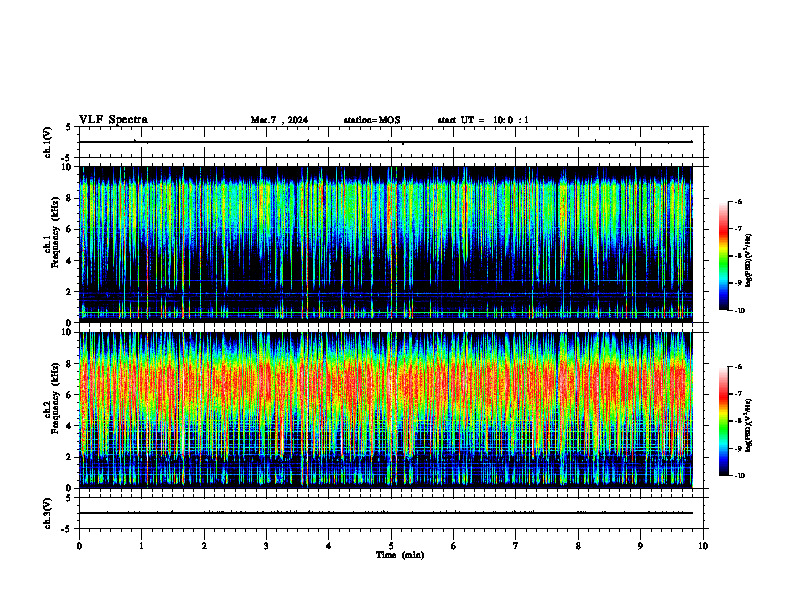Click the "-5" tick of ch.3(V) axis
The height and width of the screenshot is (612, 792).
point(67,529)
